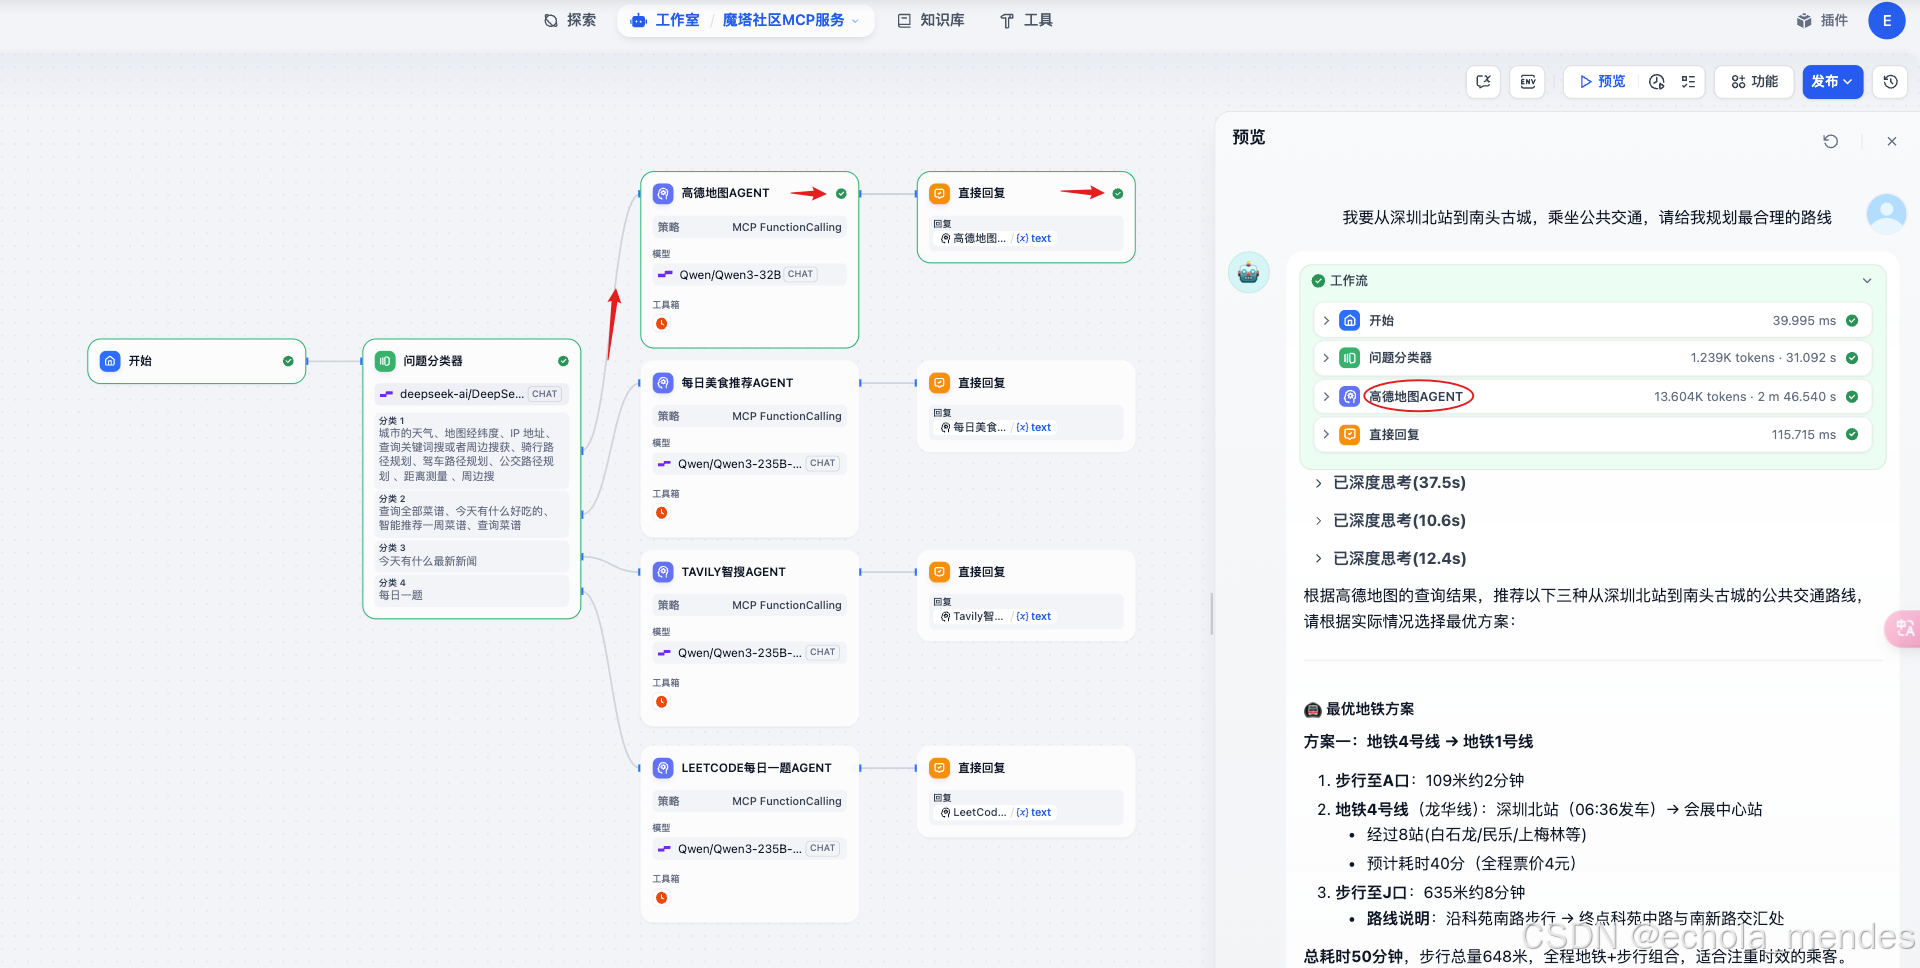Click the 工具箱 red icon in LEETCODE AGENT
The width and height of the screenshot is (1920, 968).
tap(661, 898)
